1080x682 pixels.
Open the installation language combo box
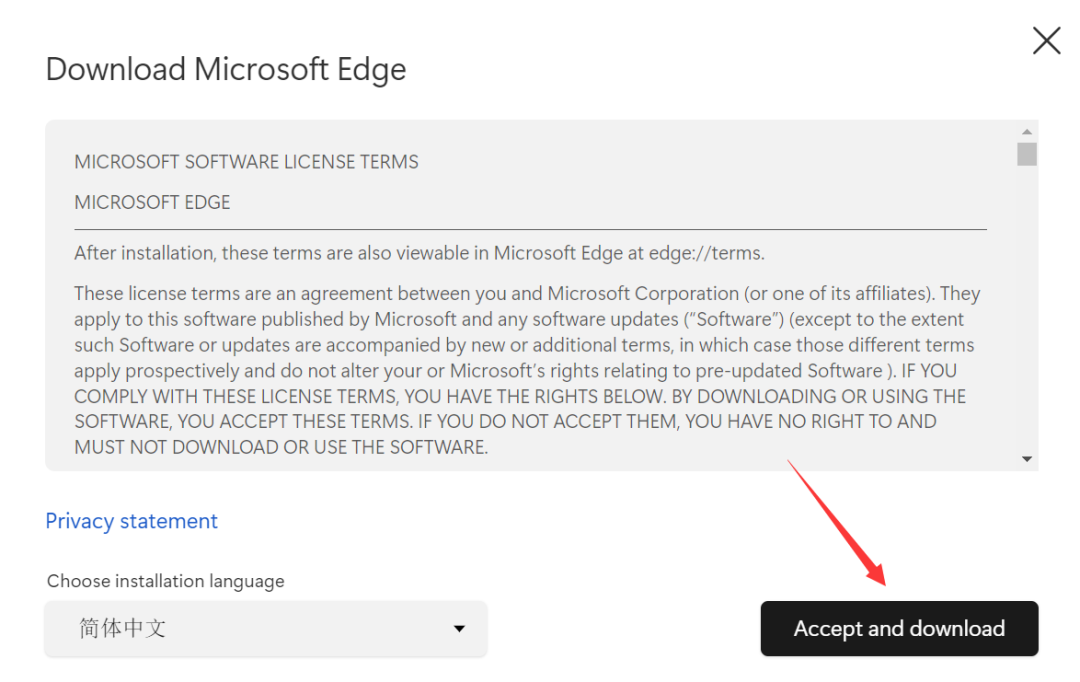(266, 629)
